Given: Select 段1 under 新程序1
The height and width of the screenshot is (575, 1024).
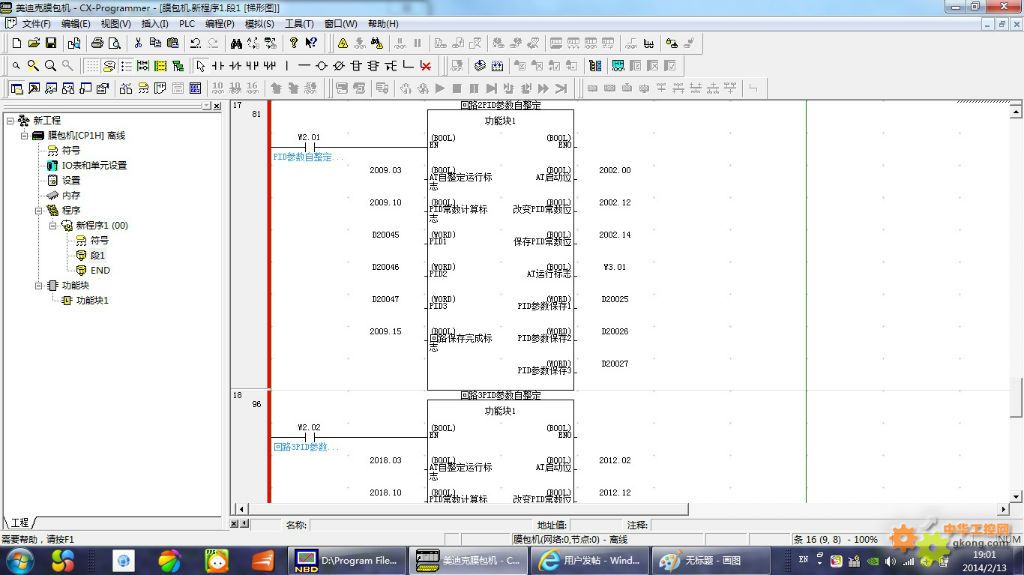Looking at the screenshot, I should coord(97,255).
